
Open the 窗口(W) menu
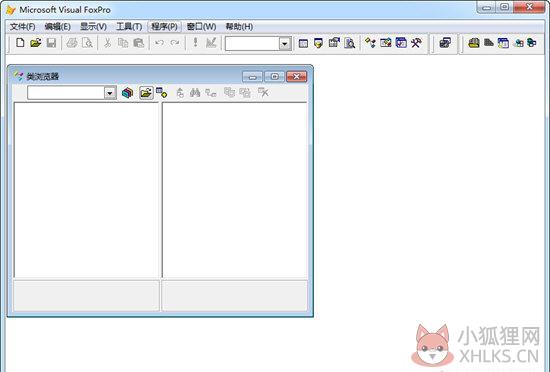coord(201,27)
